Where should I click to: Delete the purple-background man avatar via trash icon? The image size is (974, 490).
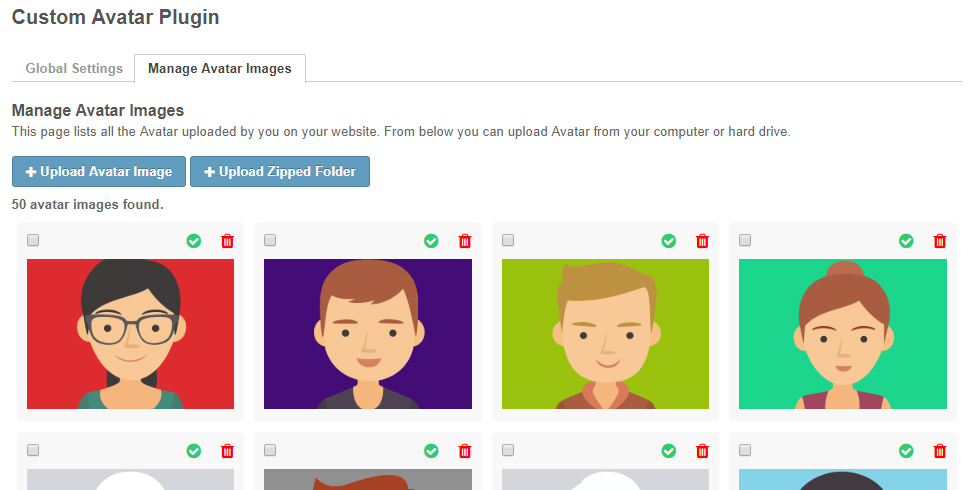pyautogui.click(x=465, y=241)
